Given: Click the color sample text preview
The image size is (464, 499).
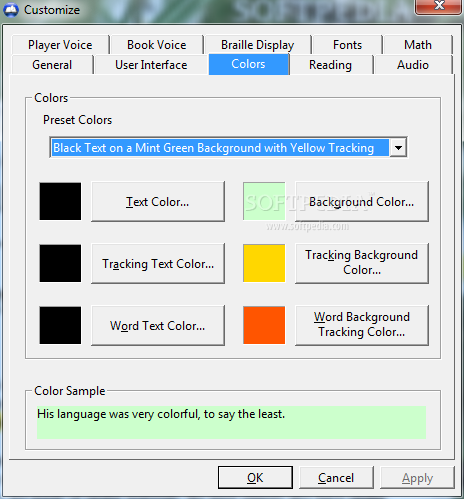Looking at the screenshot, I should tap(231, 422).
